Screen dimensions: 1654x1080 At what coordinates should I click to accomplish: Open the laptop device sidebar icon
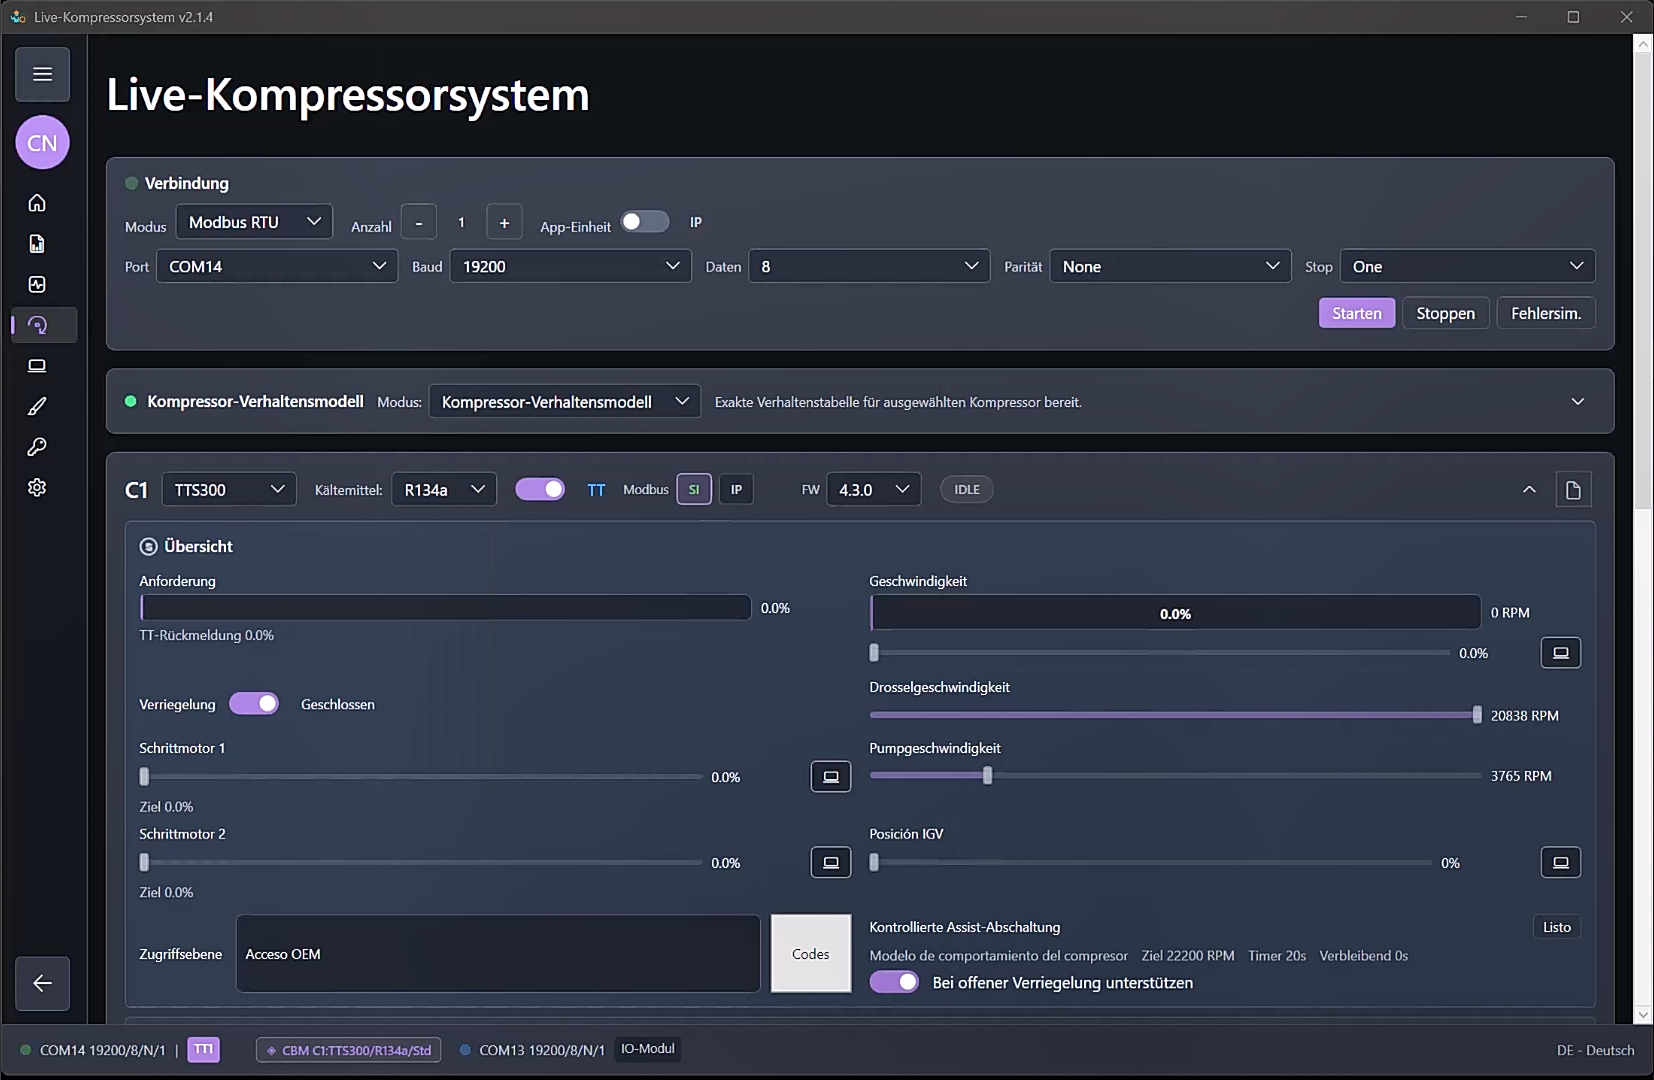pos(37,366)
